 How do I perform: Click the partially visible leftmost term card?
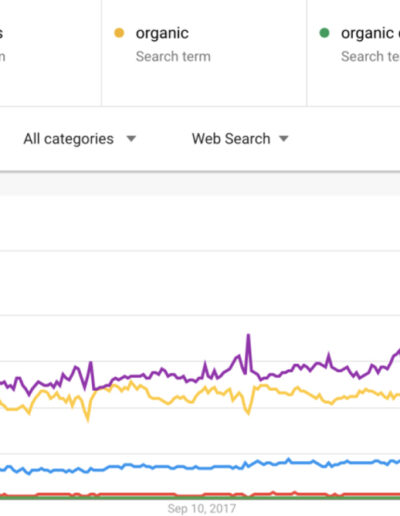click(x=50, y=53)
